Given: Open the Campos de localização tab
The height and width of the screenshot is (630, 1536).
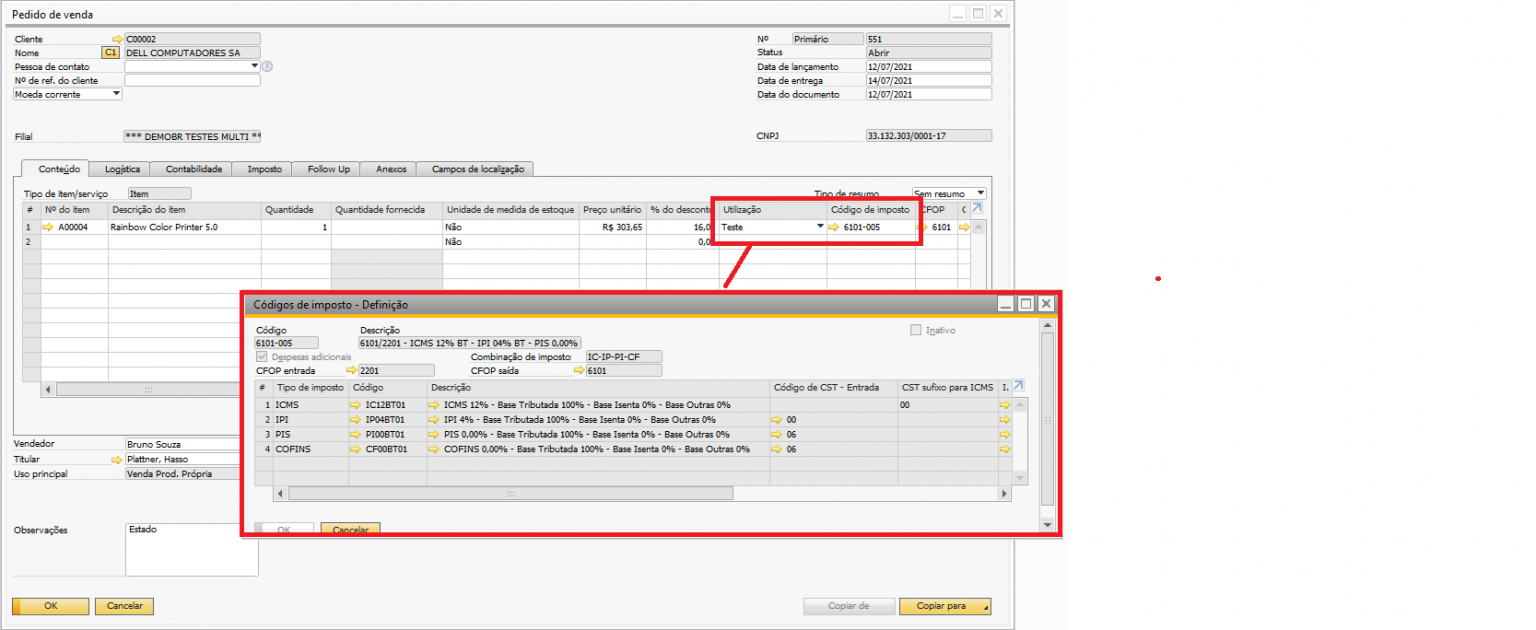Looking at the screenshot, I should (x=477, y=169).
